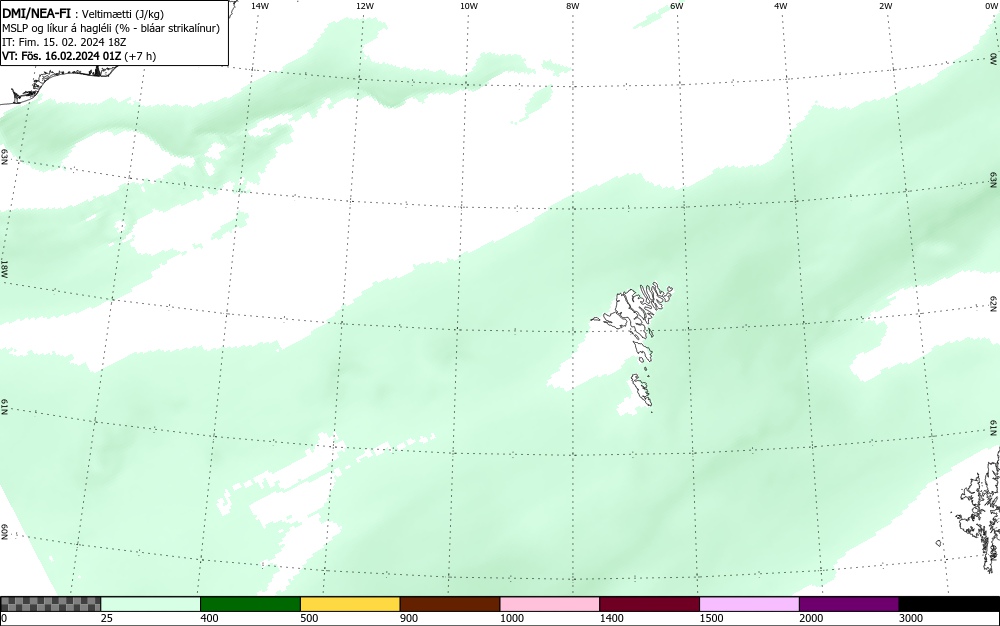Screen dimensions: 1000x626
Task: Click the "60N" latitude label on left edge
Action: (4, 532)
